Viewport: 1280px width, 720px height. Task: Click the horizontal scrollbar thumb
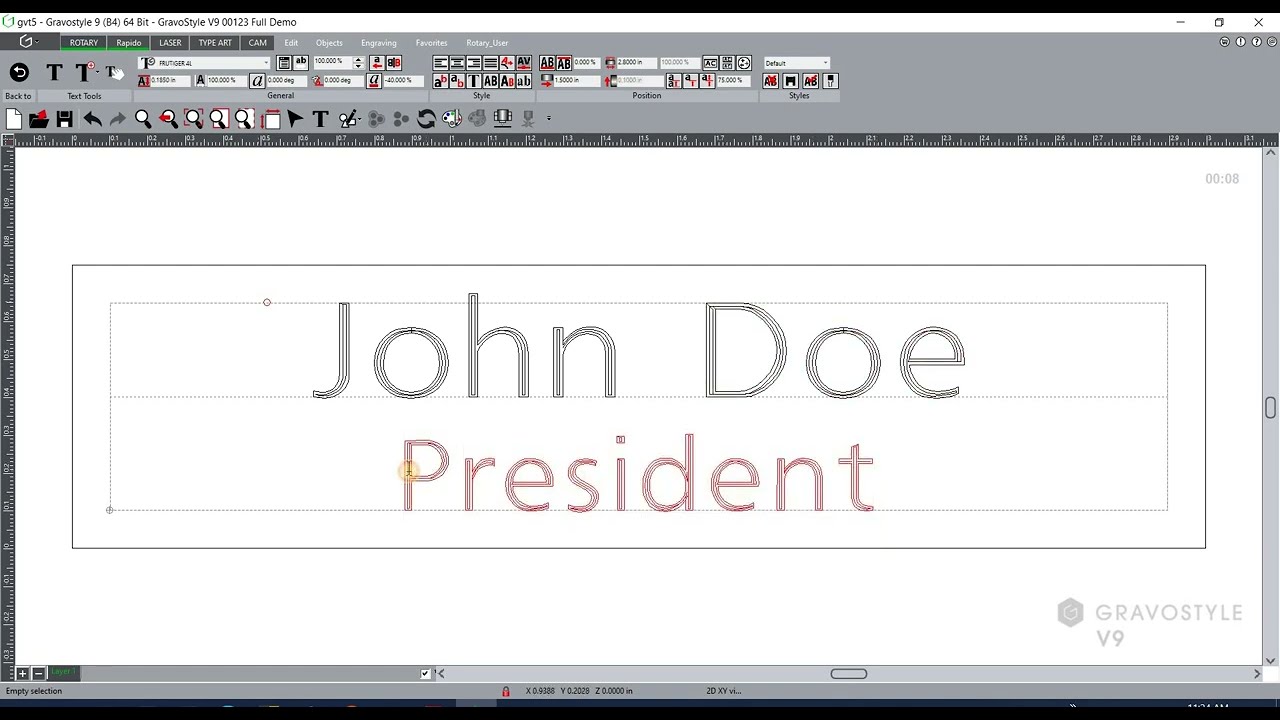pos(849,674)
